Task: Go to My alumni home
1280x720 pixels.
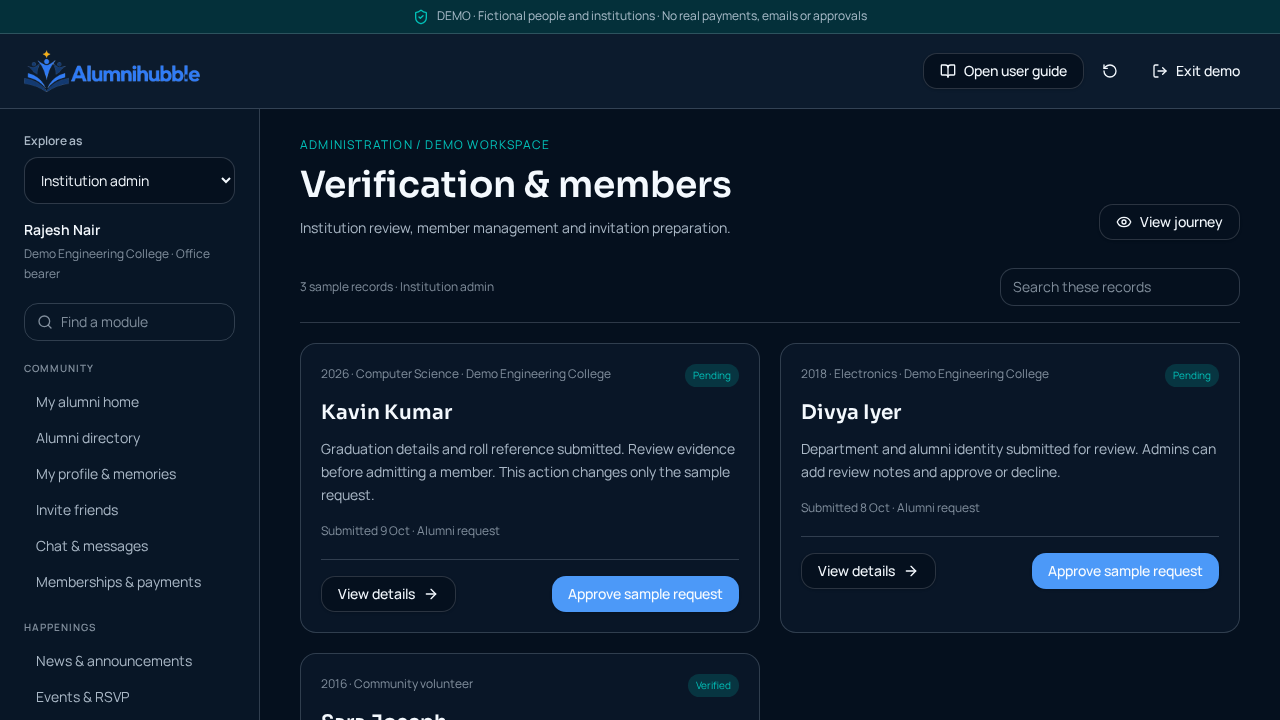Action: click(87, 402)
